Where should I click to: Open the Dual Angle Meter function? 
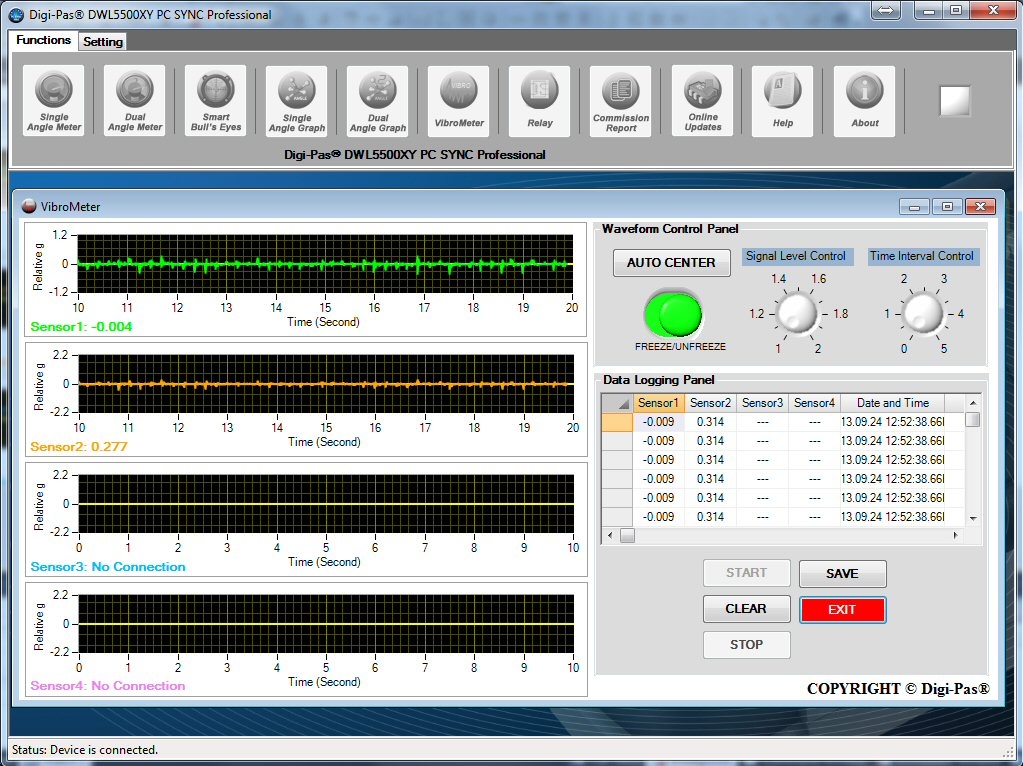click(134, 100)
